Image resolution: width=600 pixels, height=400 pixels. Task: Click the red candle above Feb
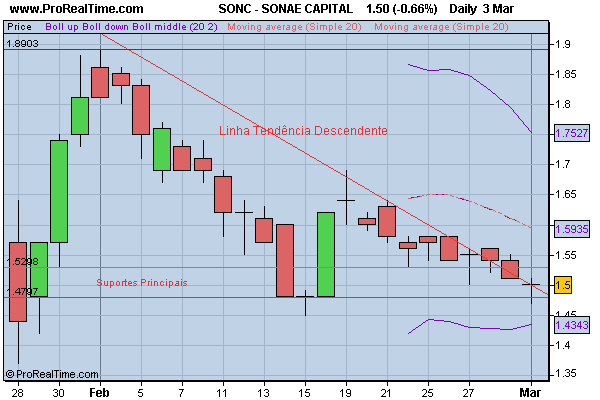100,82
